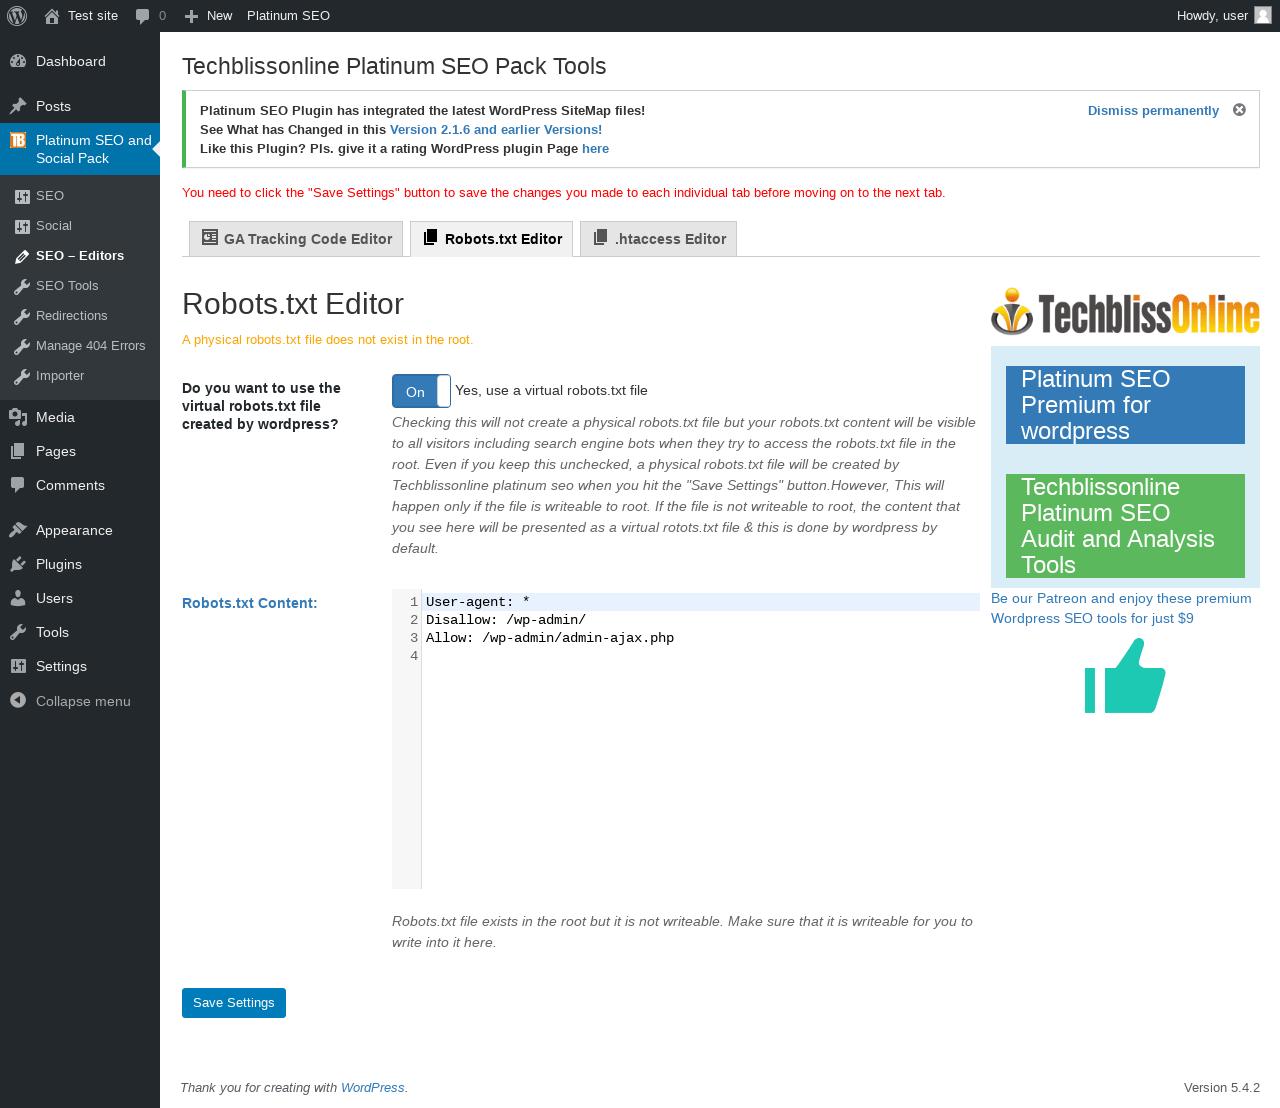This screenshot has width=1280, height=1108.
Task: Click the SEO submenu sliders icon
Action: coord(22,196)
